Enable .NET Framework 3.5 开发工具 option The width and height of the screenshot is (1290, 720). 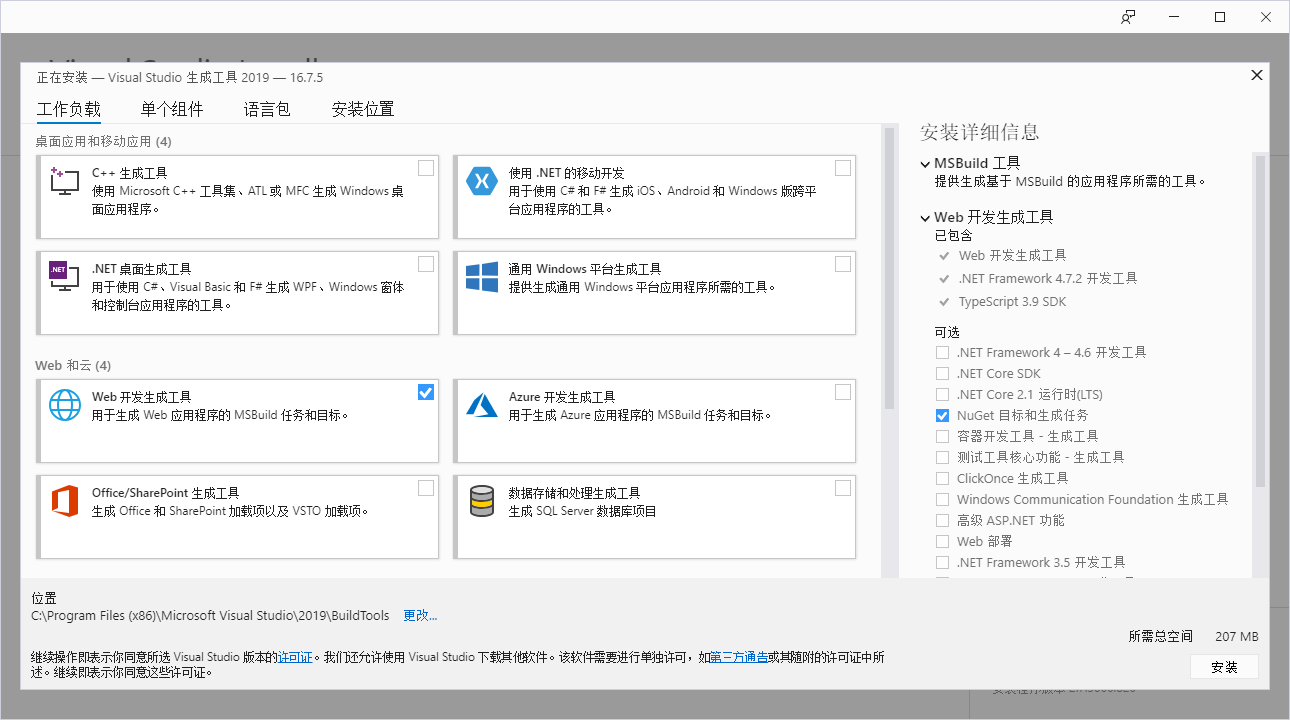point(942,563)
